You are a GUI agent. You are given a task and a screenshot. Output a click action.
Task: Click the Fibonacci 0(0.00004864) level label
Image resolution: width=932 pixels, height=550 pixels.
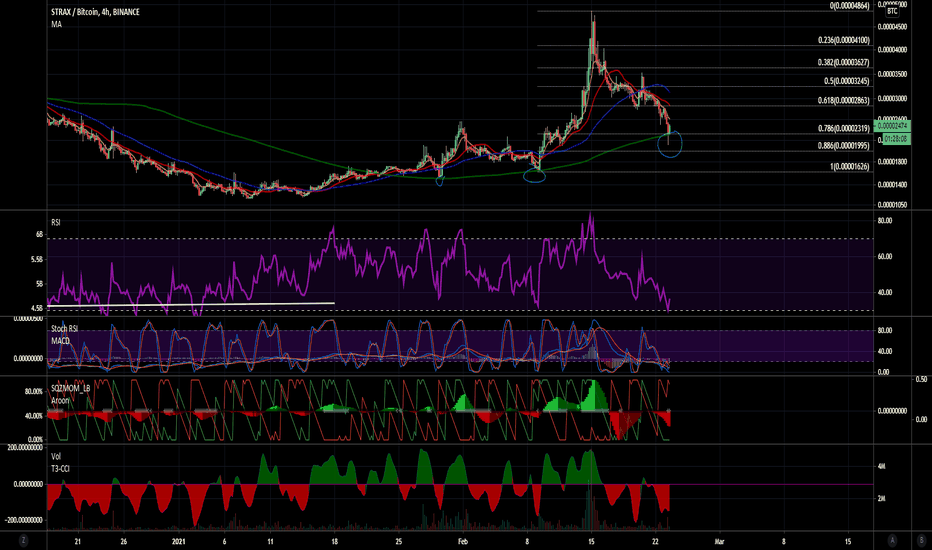850,6
